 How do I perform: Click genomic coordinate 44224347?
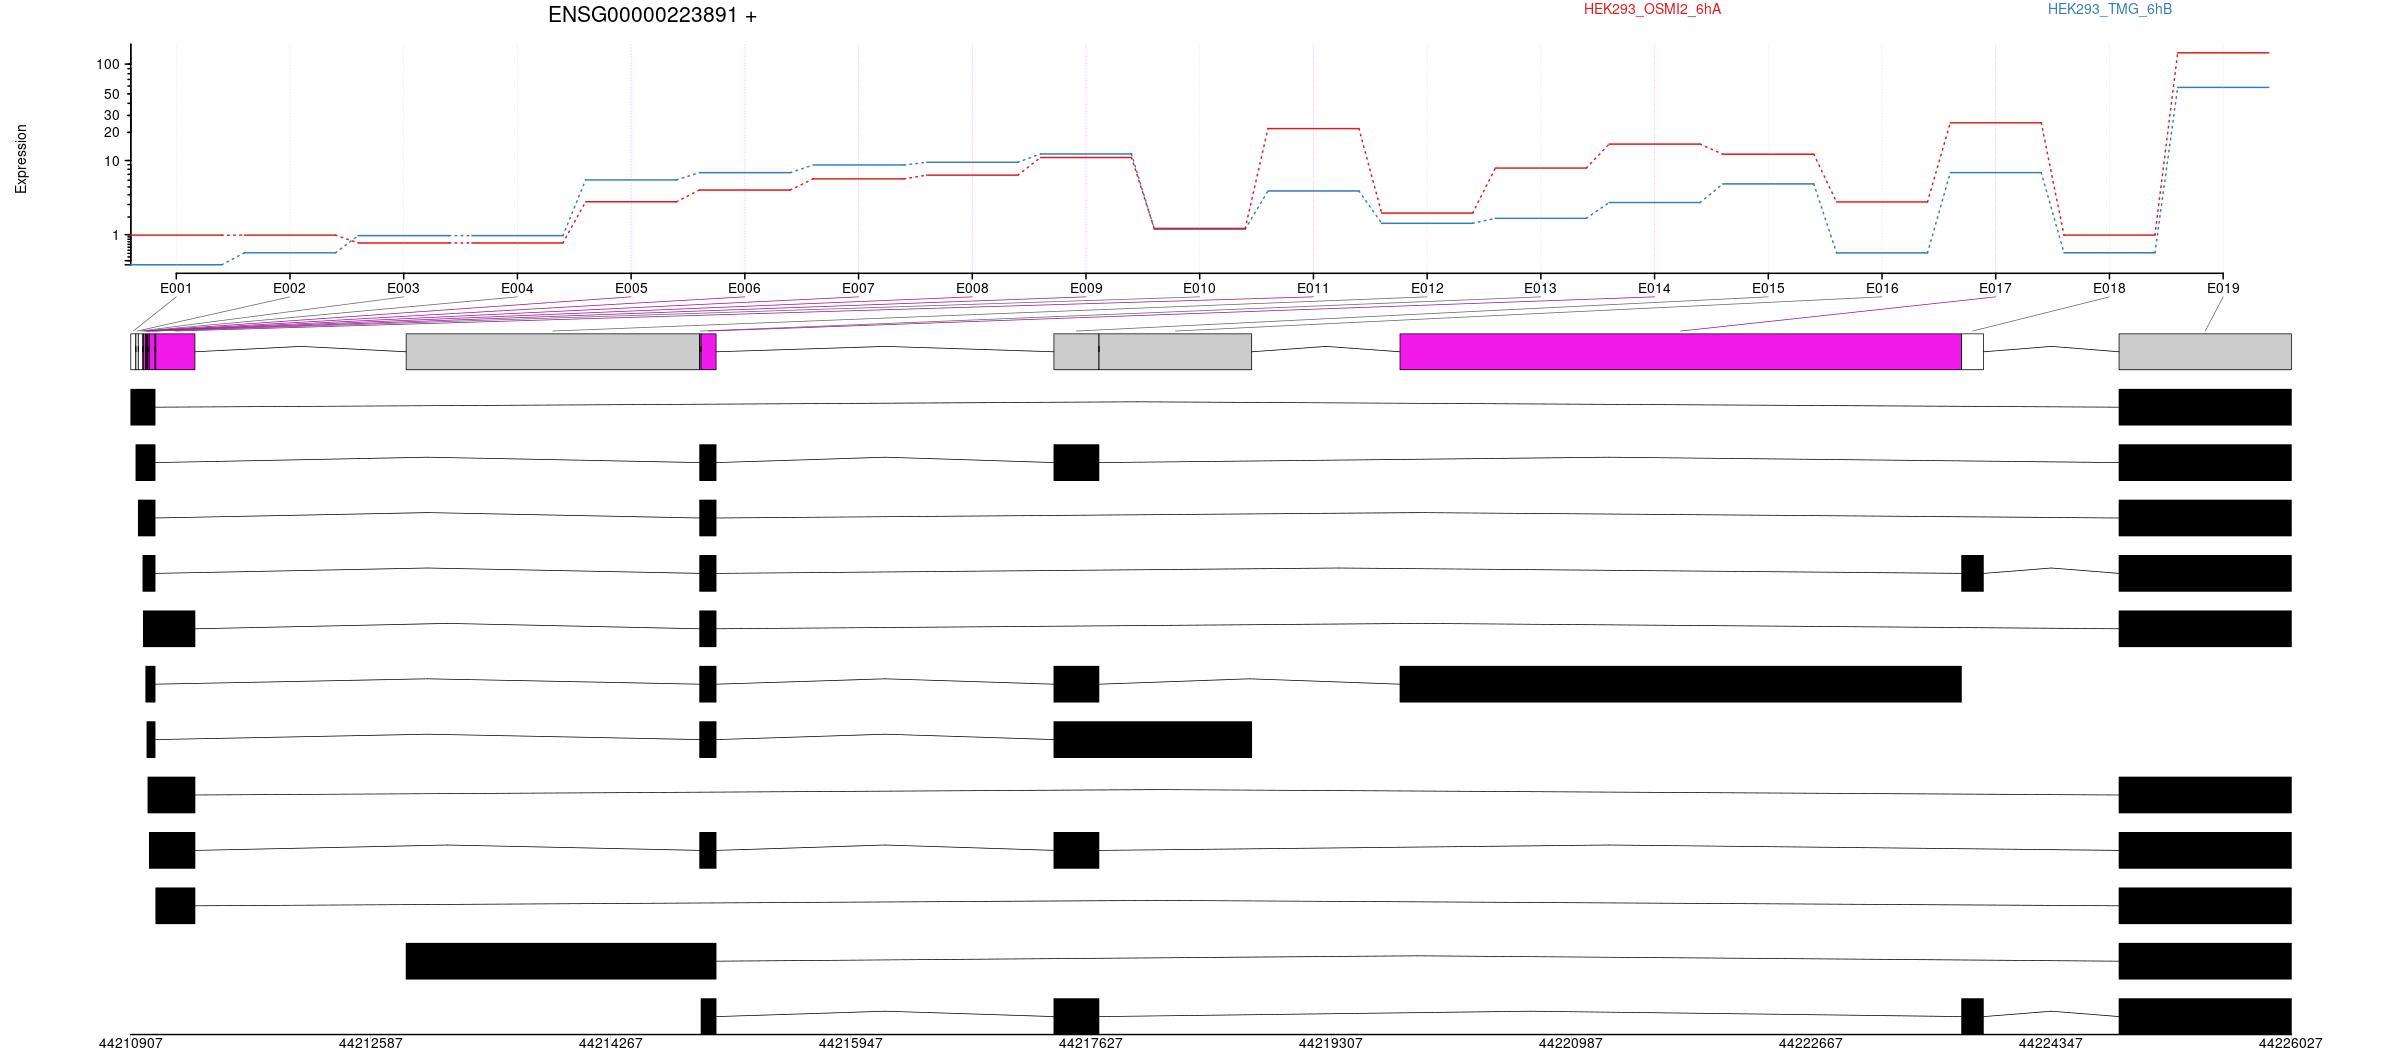[2051, 1044]
